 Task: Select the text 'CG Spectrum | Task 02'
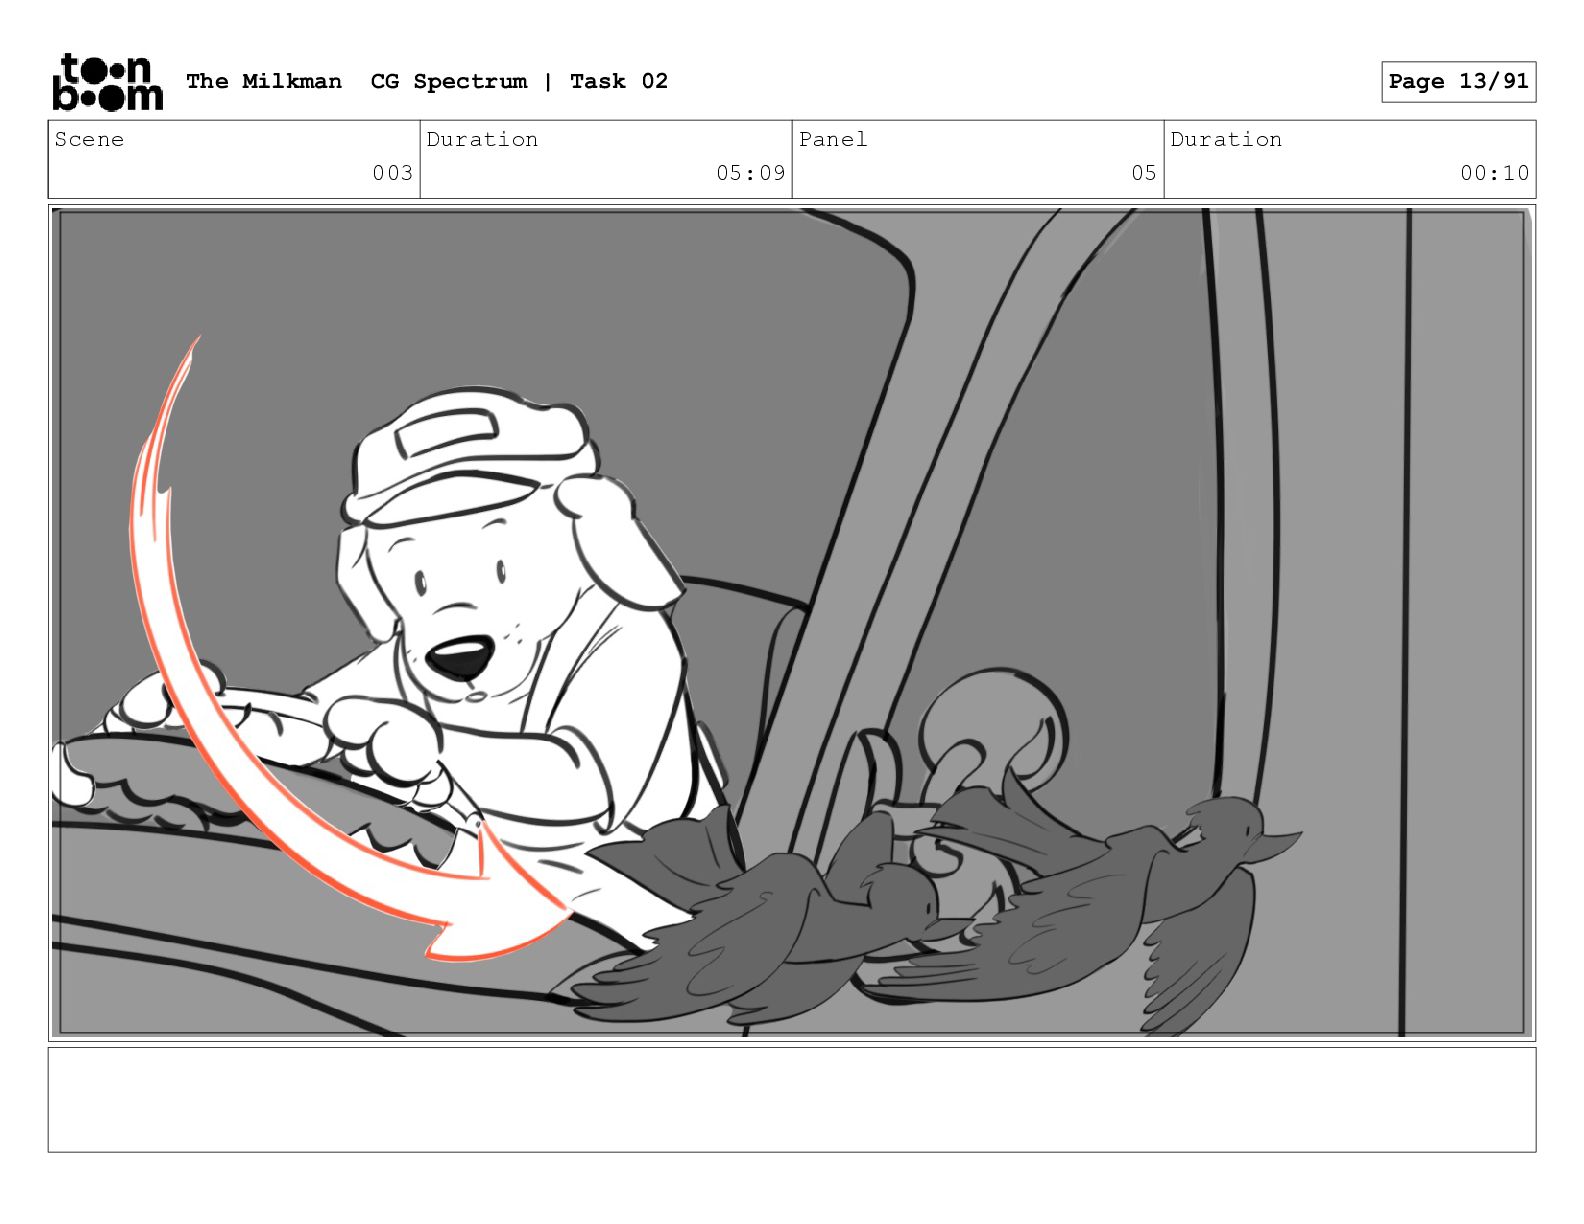tap(519, 81)
